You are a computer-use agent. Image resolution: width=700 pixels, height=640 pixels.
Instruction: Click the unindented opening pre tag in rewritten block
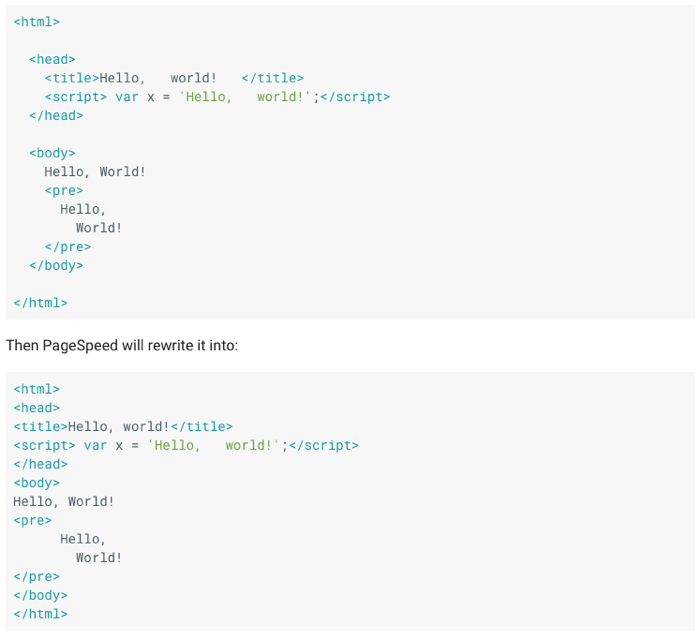(32, 520)
